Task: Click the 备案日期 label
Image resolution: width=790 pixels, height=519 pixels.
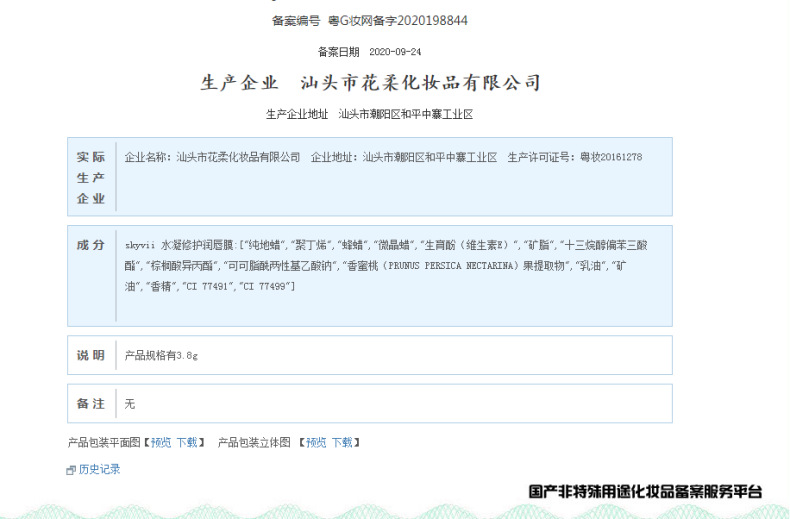Action: [339, 52]
